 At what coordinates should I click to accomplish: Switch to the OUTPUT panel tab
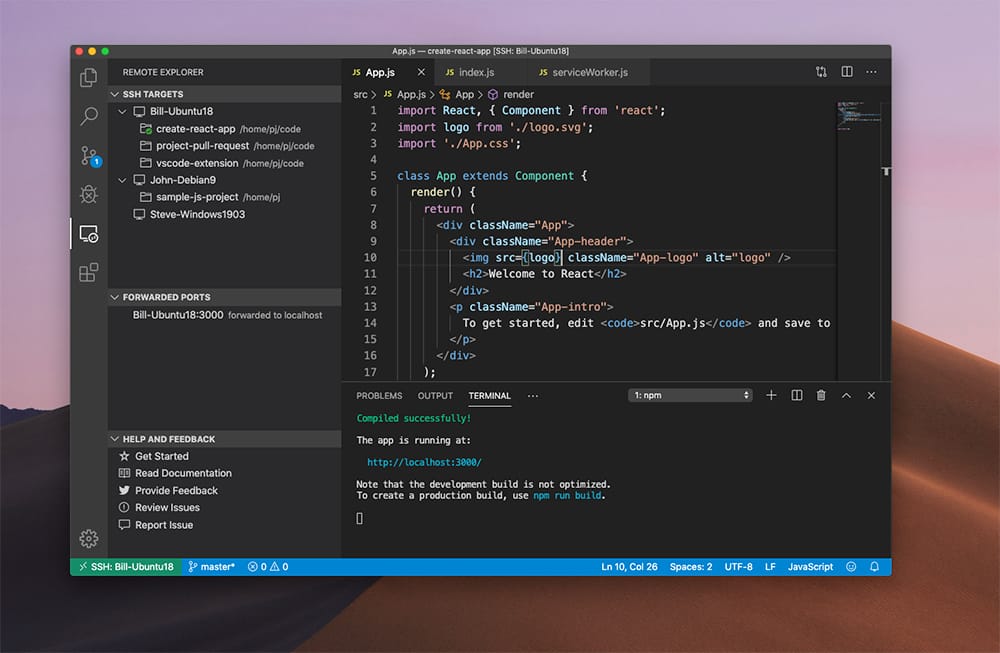click(x=435, y=395)
